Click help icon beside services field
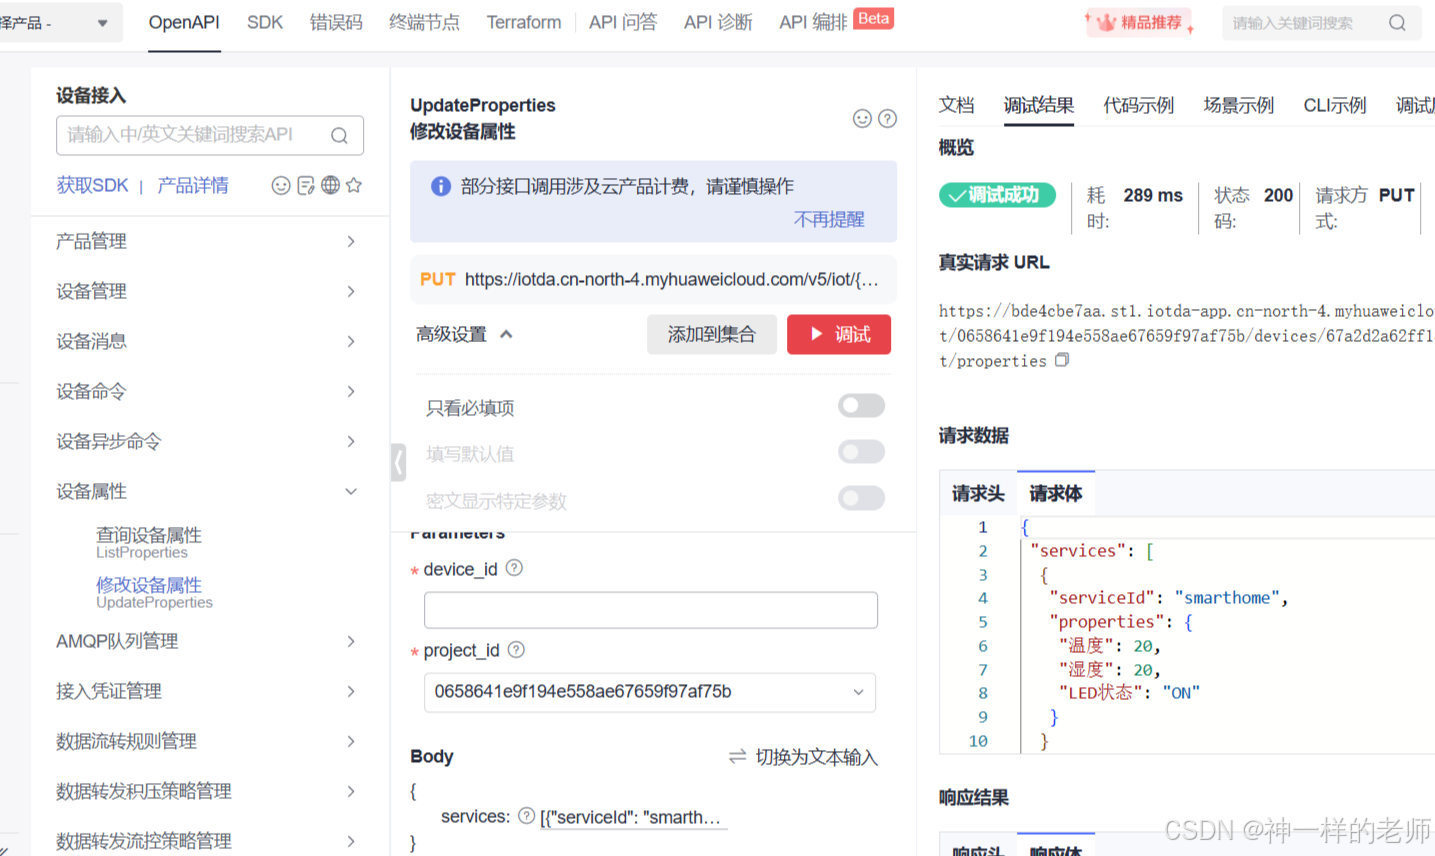 pyautogui.click(x=527, y=816)
